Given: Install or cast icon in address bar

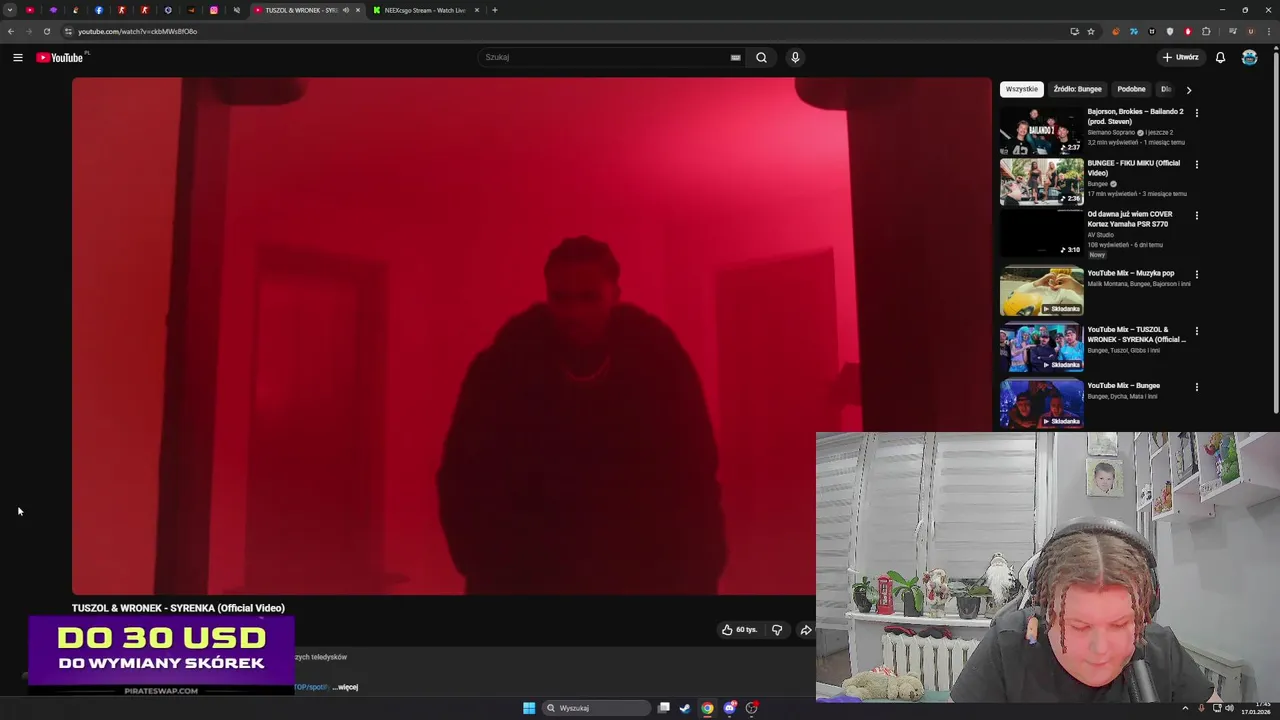Looking at the screenshot, I should click(x=1074, y=31).
